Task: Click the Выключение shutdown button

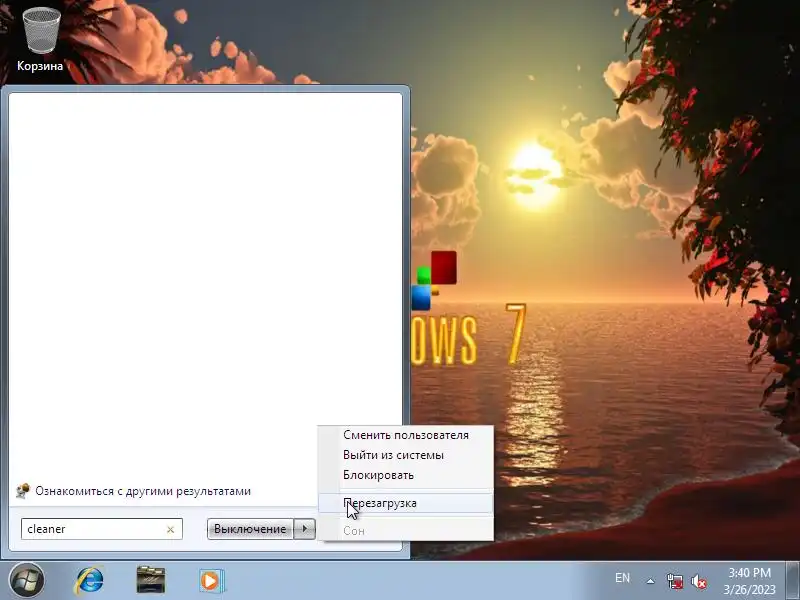Action: click(x=250, y=529)
